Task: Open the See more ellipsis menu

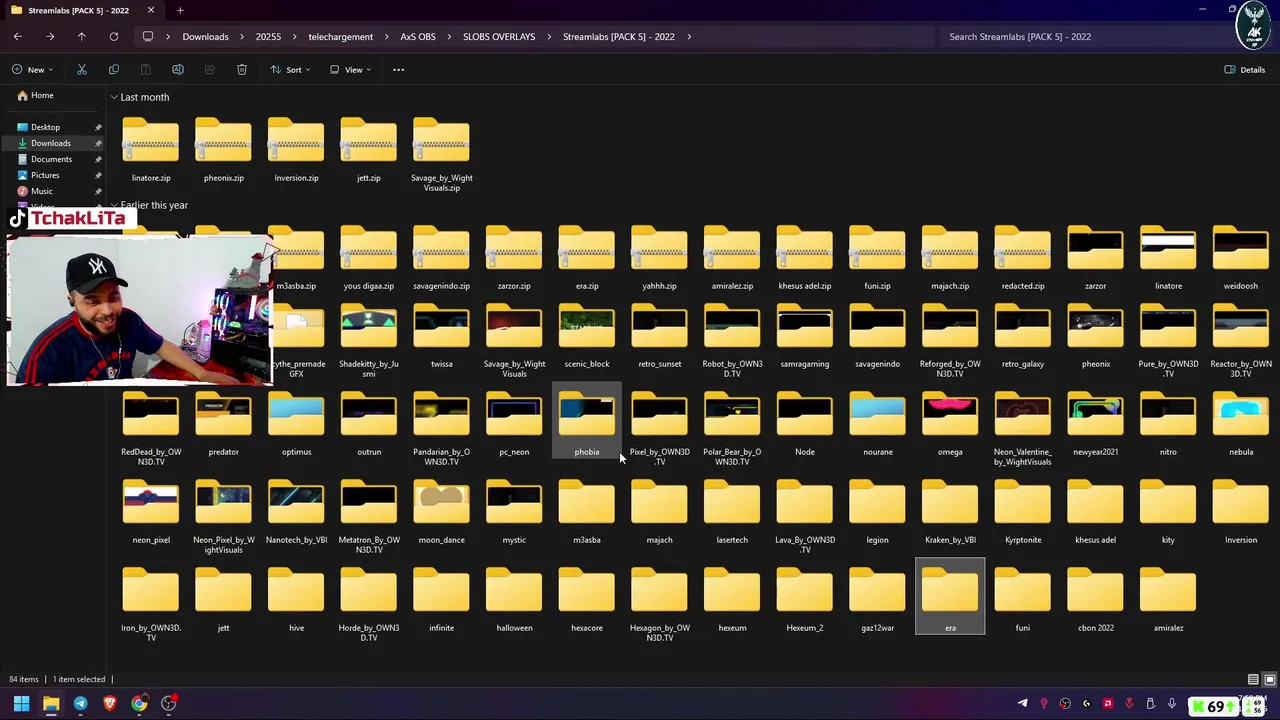Action: point(398,70)
